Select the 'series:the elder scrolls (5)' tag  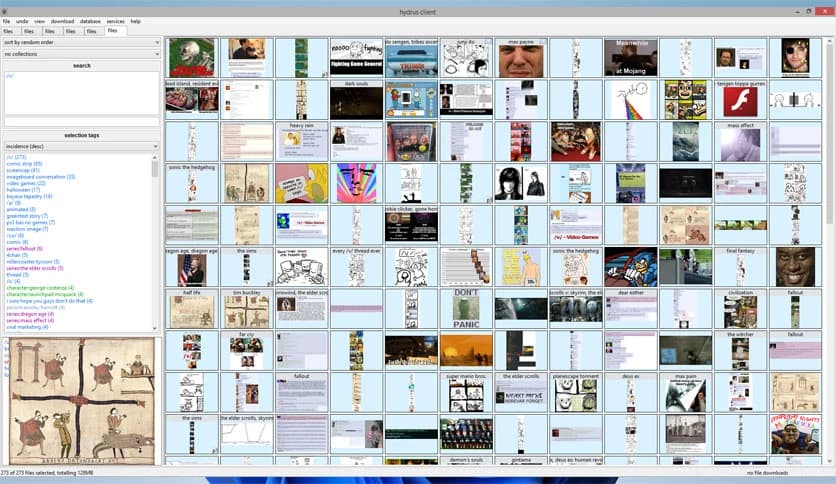tap(35, 268)
